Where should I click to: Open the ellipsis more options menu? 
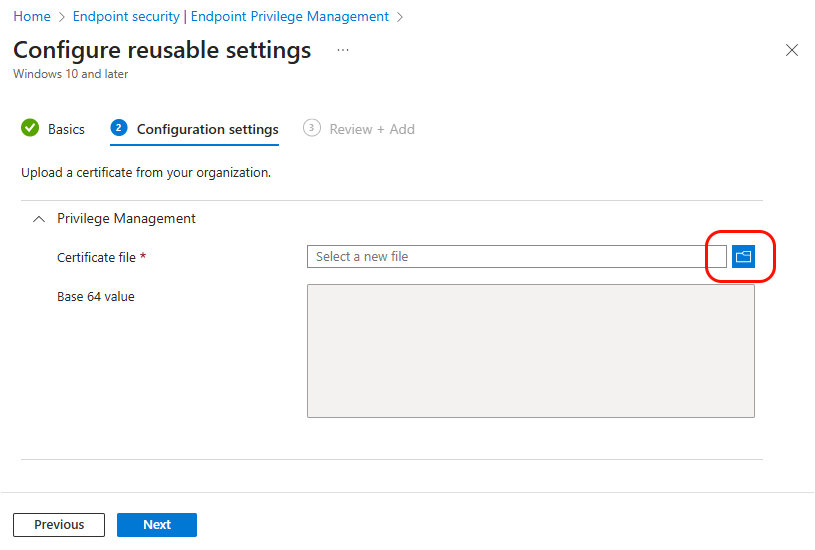pos(343,50)
